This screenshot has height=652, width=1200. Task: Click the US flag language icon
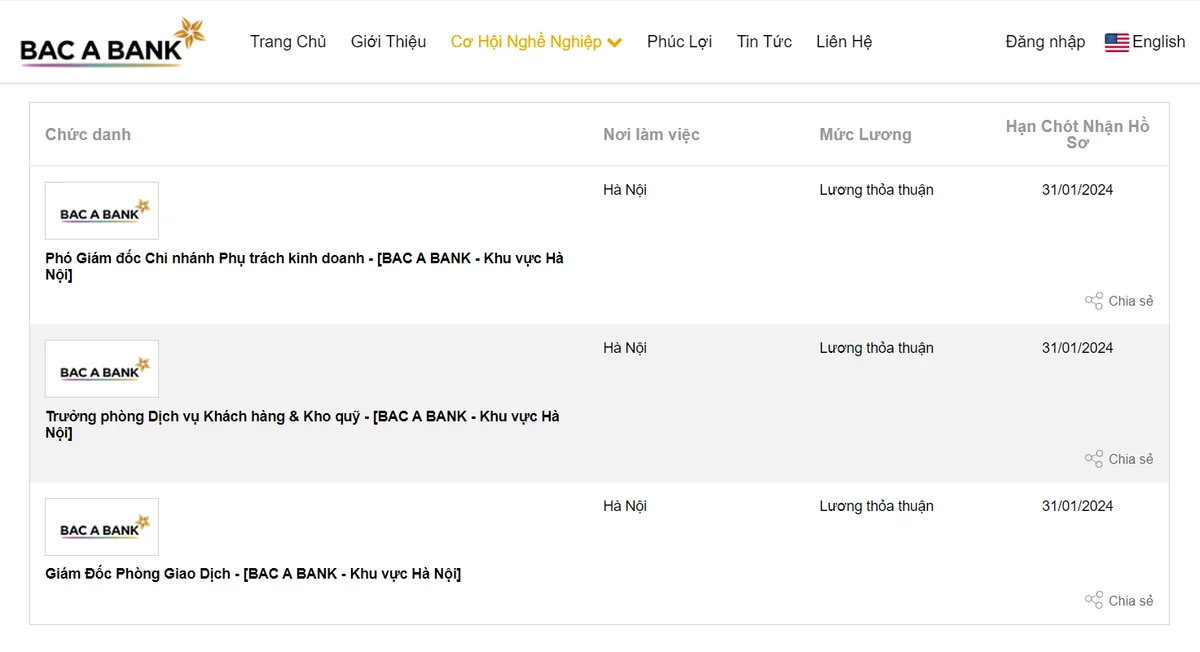pos(1116,42)
